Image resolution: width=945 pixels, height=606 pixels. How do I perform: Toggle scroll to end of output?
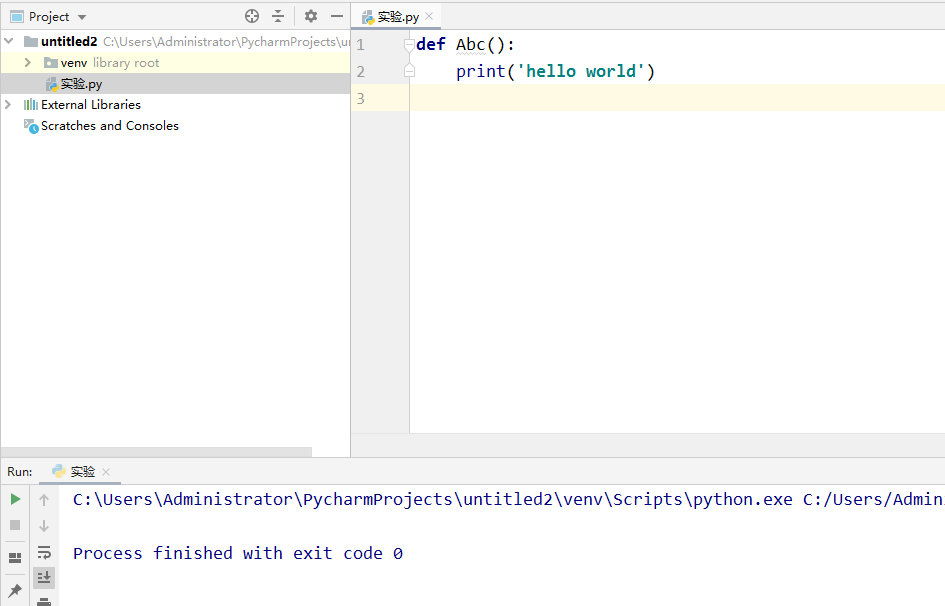(x=44, y=578)
